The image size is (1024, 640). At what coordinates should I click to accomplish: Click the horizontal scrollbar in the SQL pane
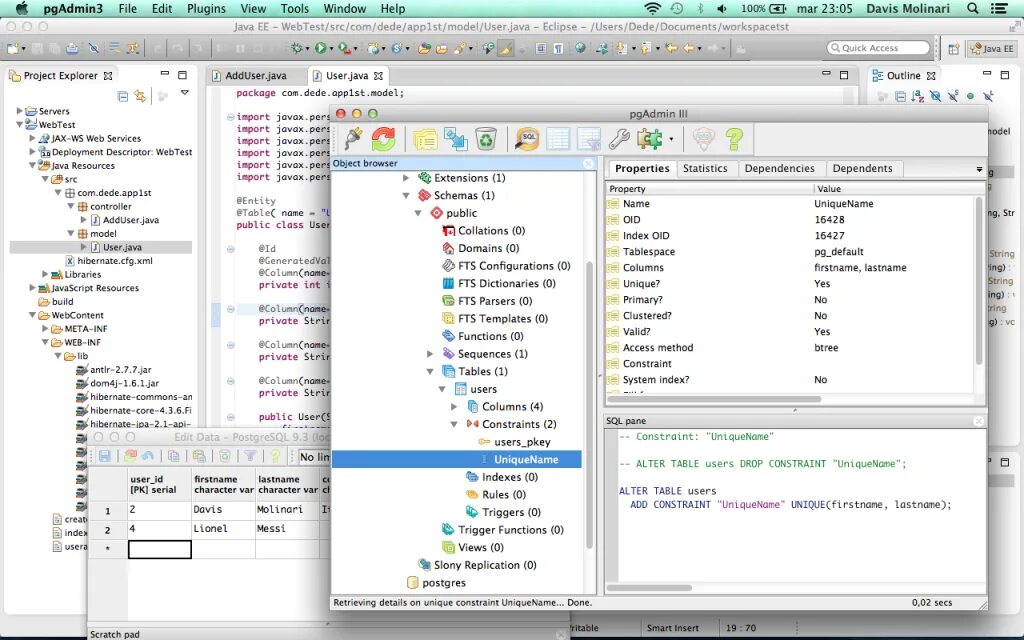[648, 588]
